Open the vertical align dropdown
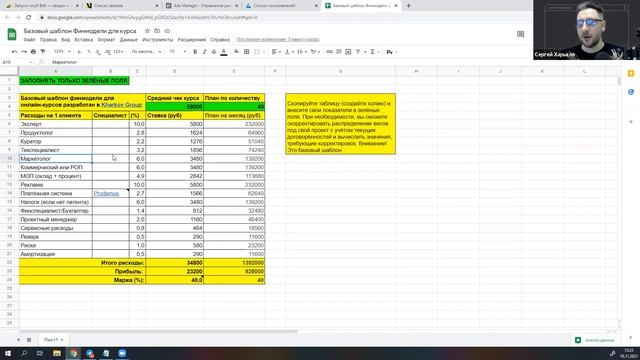This screenshot has width=640, height=360. click(289, 52)
